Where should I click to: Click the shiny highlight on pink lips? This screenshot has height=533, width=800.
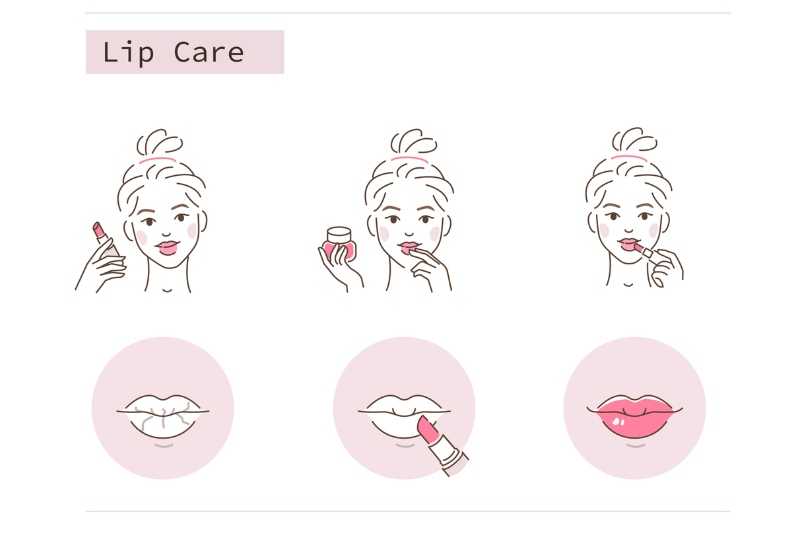pyautogui.click(x=618, y=421)
